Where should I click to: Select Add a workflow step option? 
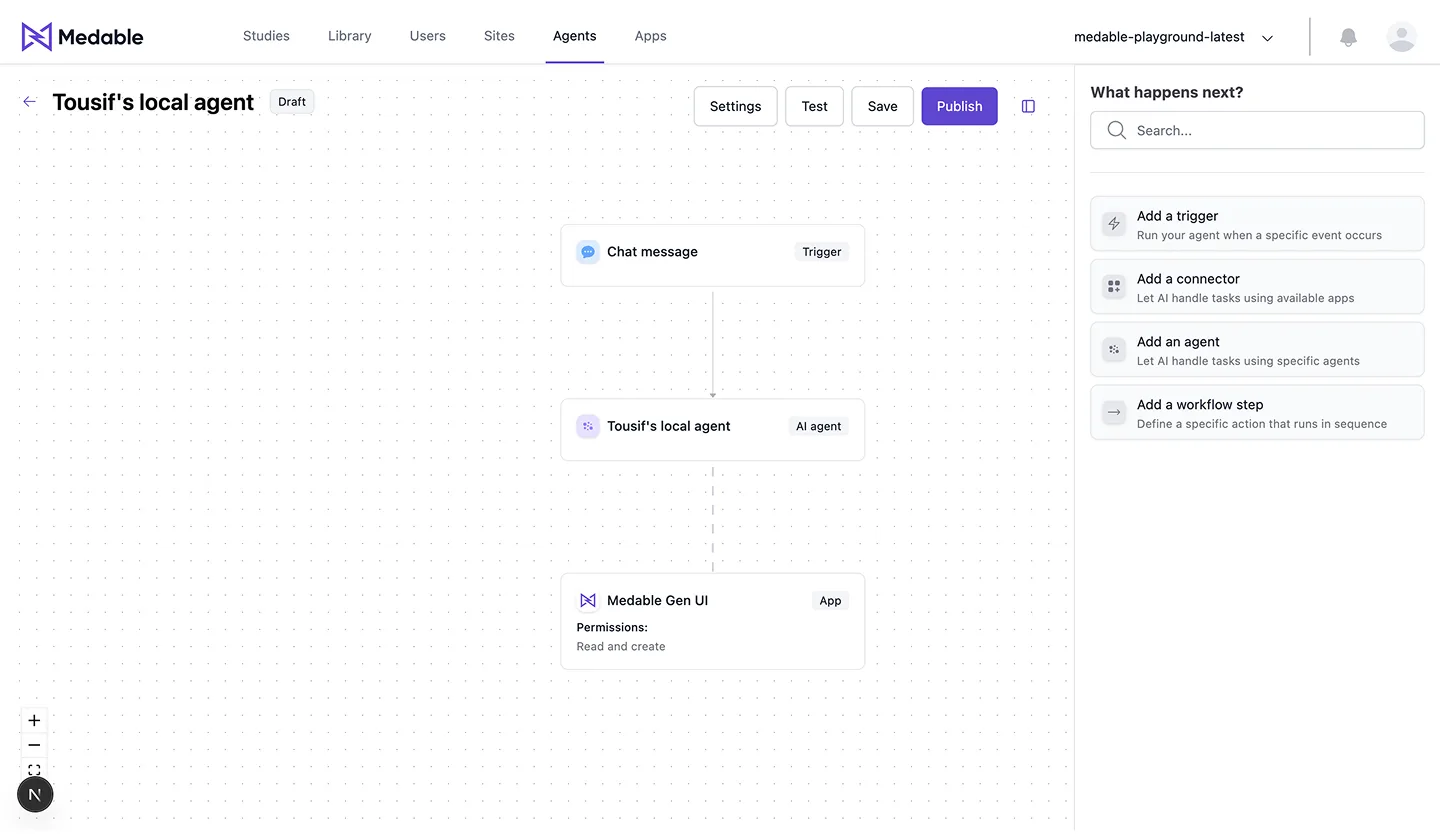coord(1257,413)
